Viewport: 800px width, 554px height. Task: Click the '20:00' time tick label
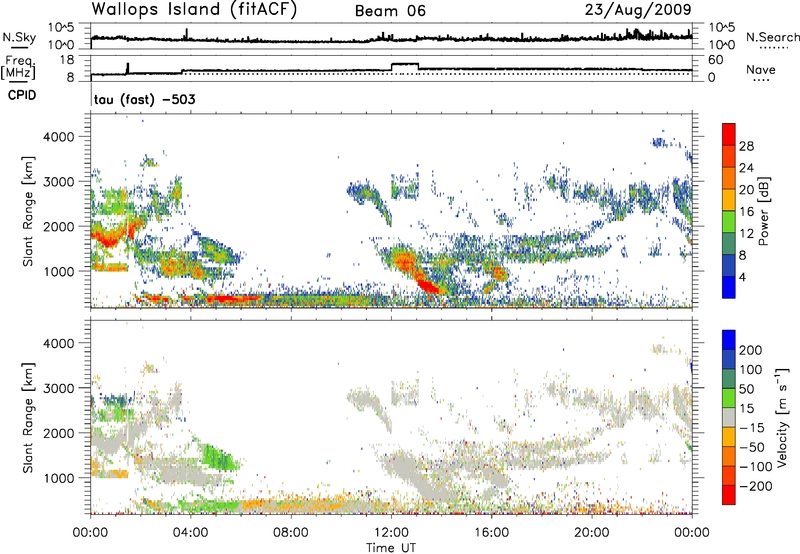coord(591,532)
